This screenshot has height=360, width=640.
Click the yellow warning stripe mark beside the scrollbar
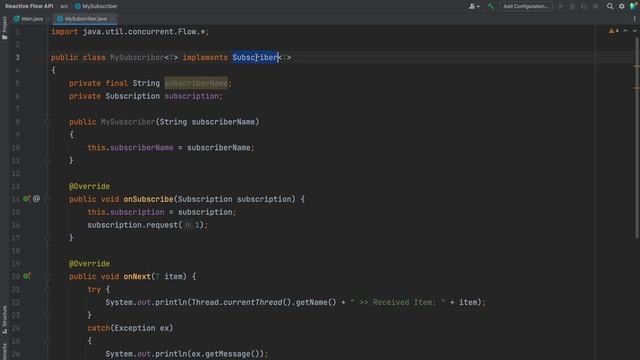(637, 66)
